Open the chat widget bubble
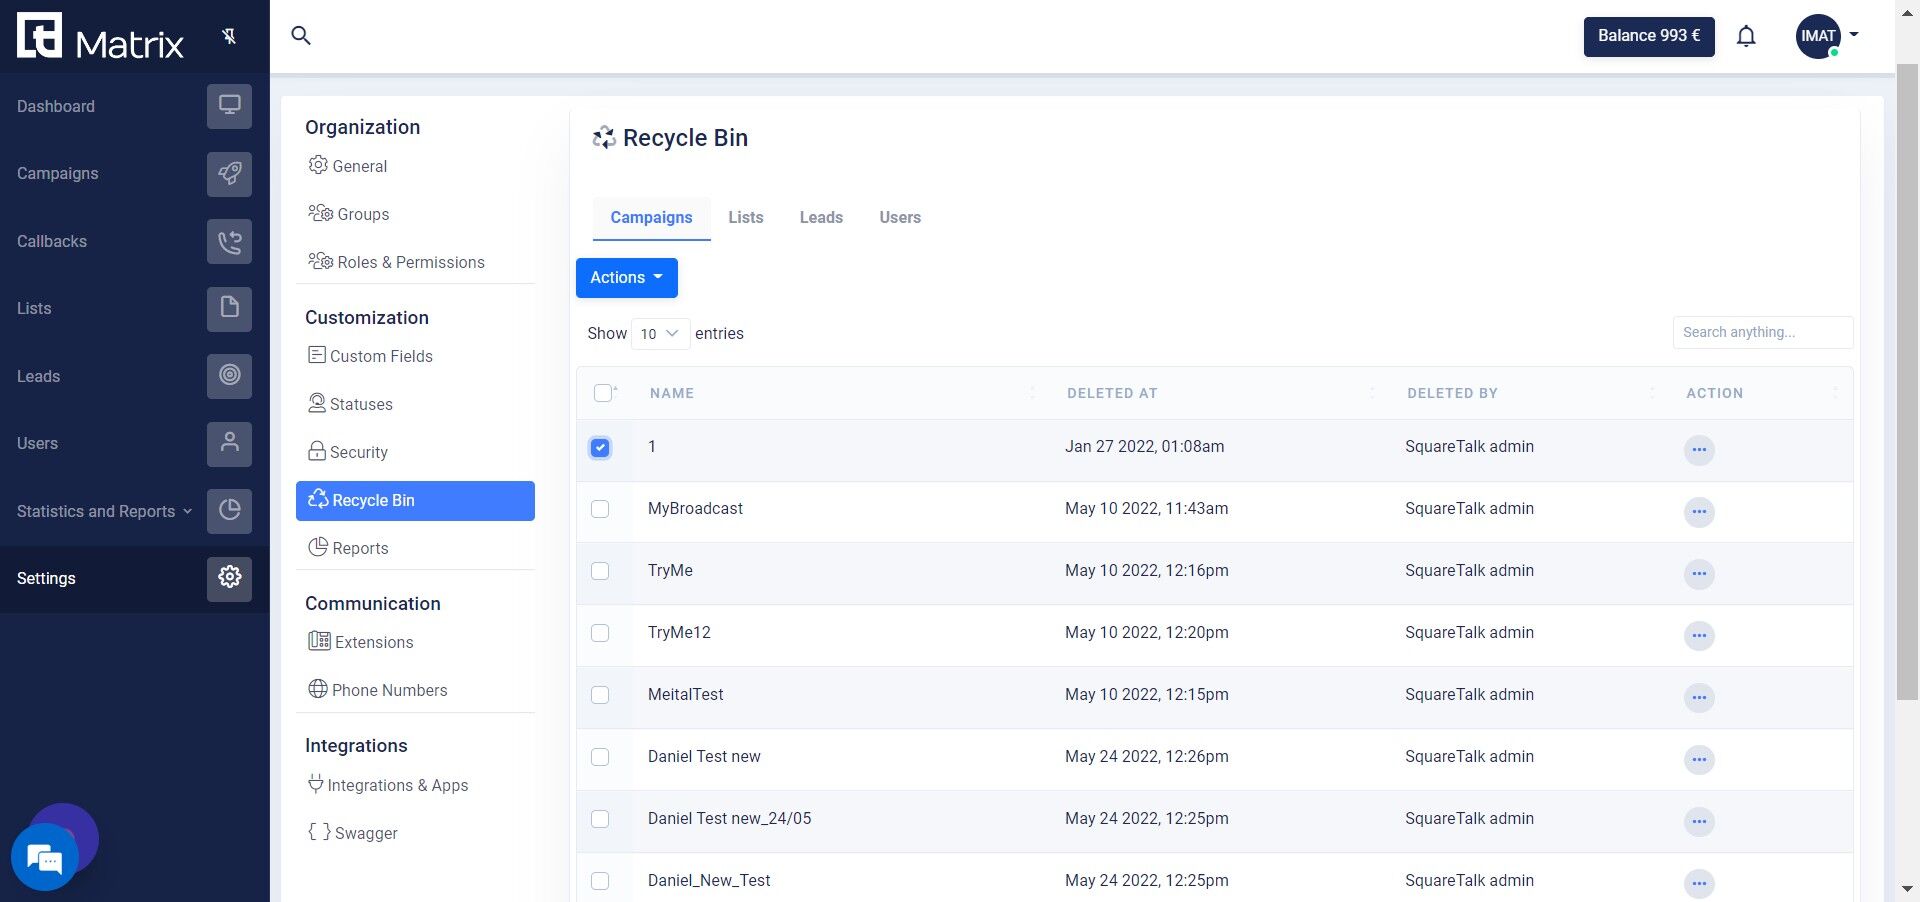The image size is (1920, 902). (44, 856)
